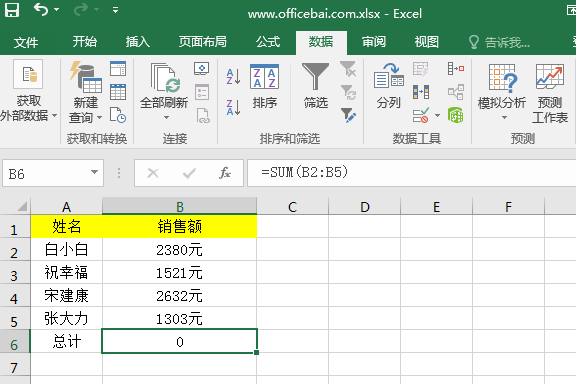576x384 pixels.
Task: Select column D header
Action: [x=364, y=207]
